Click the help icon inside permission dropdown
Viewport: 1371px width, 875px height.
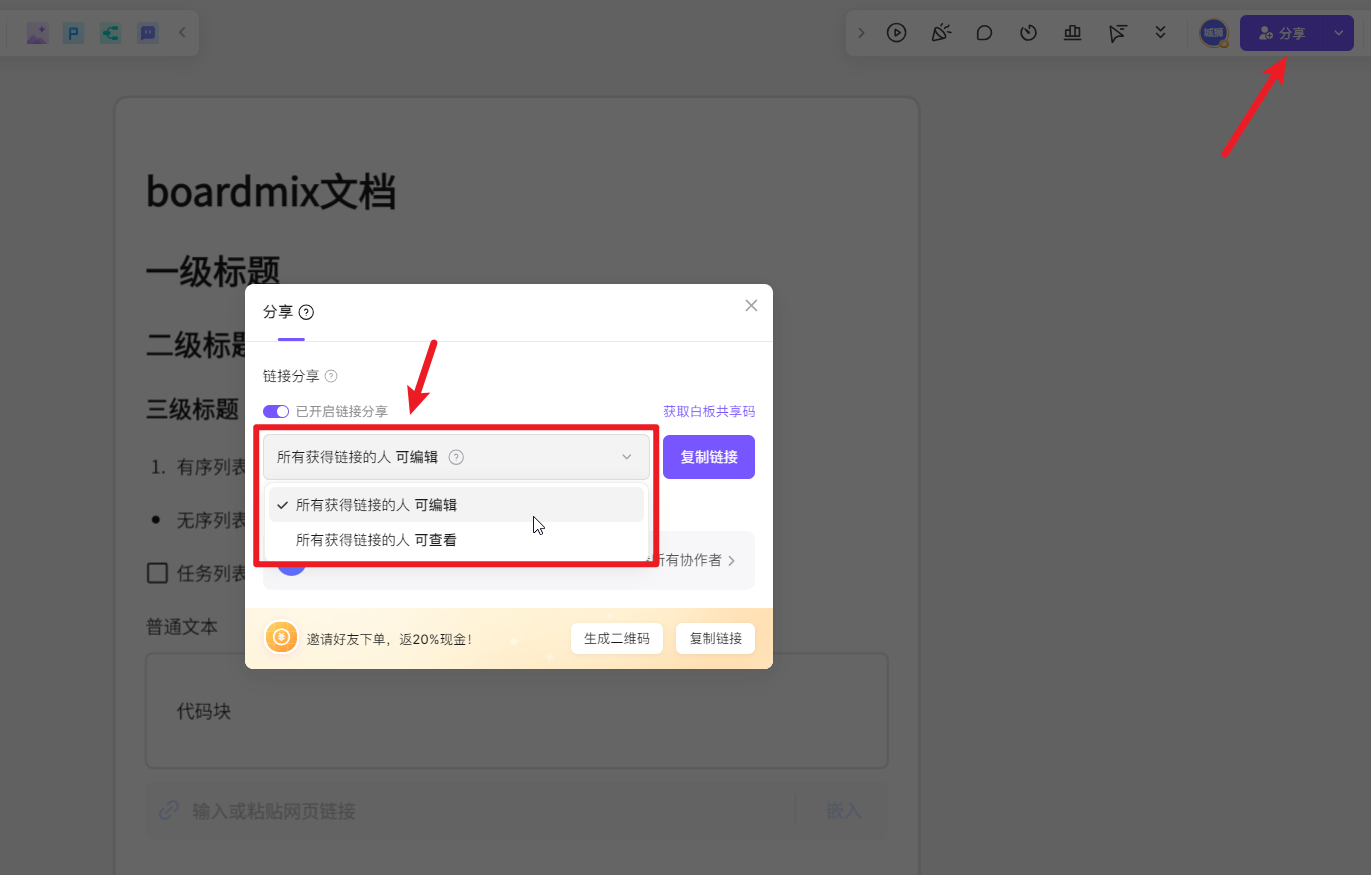click(x=456, y=457)
